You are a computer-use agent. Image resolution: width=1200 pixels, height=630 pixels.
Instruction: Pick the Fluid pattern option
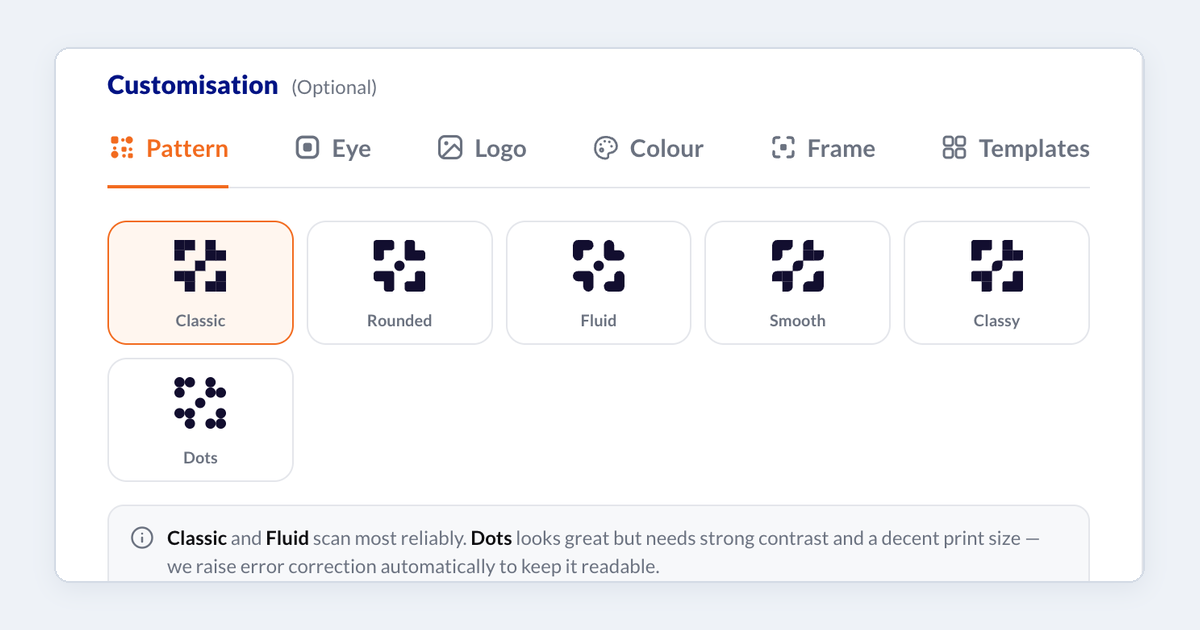(x=598, y=283)
